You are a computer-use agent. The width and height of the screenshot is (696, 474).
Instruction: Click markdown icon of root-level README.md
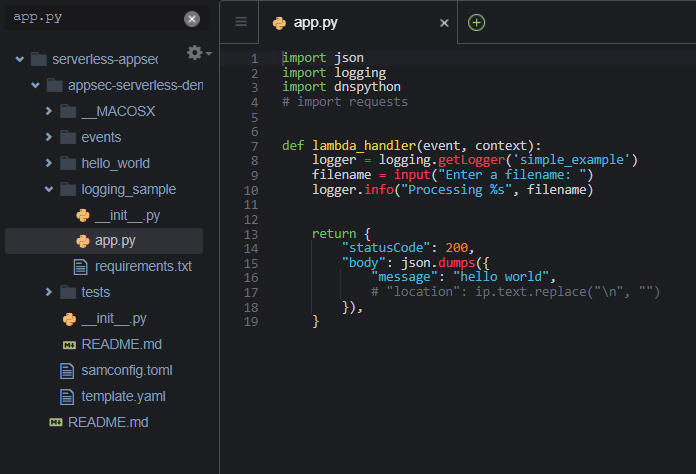pyautogui.click(x=56, y=422)
